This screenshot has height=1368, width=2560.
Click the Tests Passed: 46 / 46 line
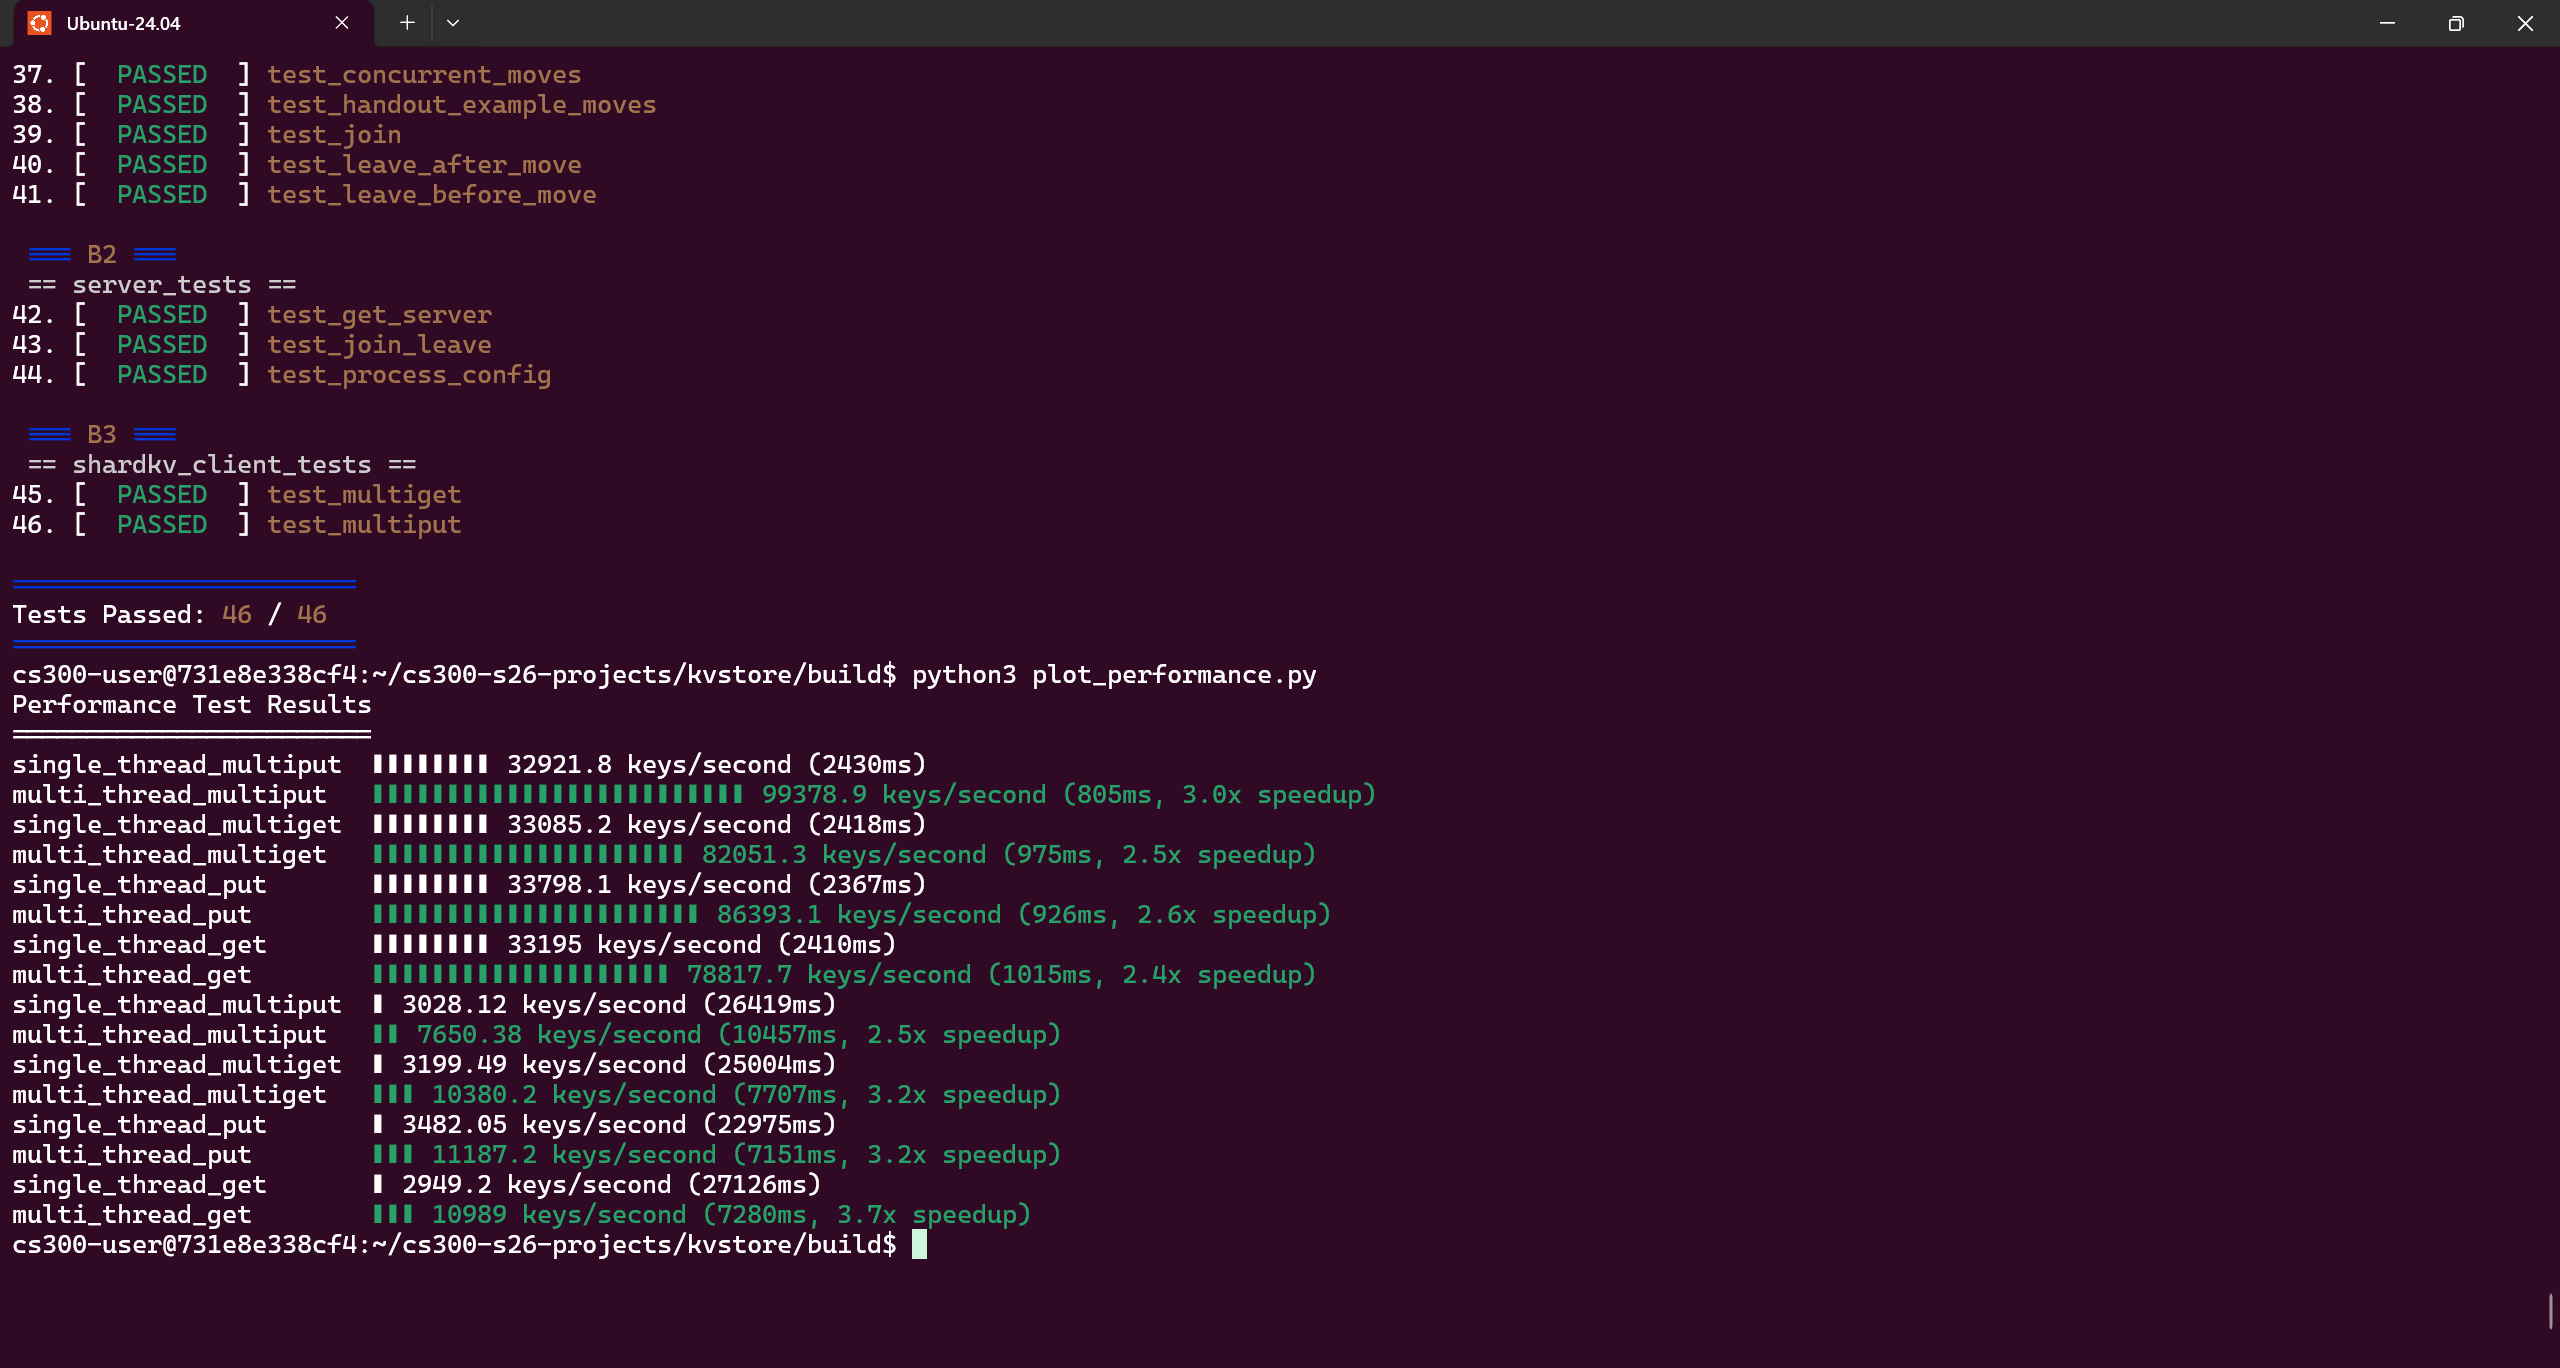click(x=169, y=615)
